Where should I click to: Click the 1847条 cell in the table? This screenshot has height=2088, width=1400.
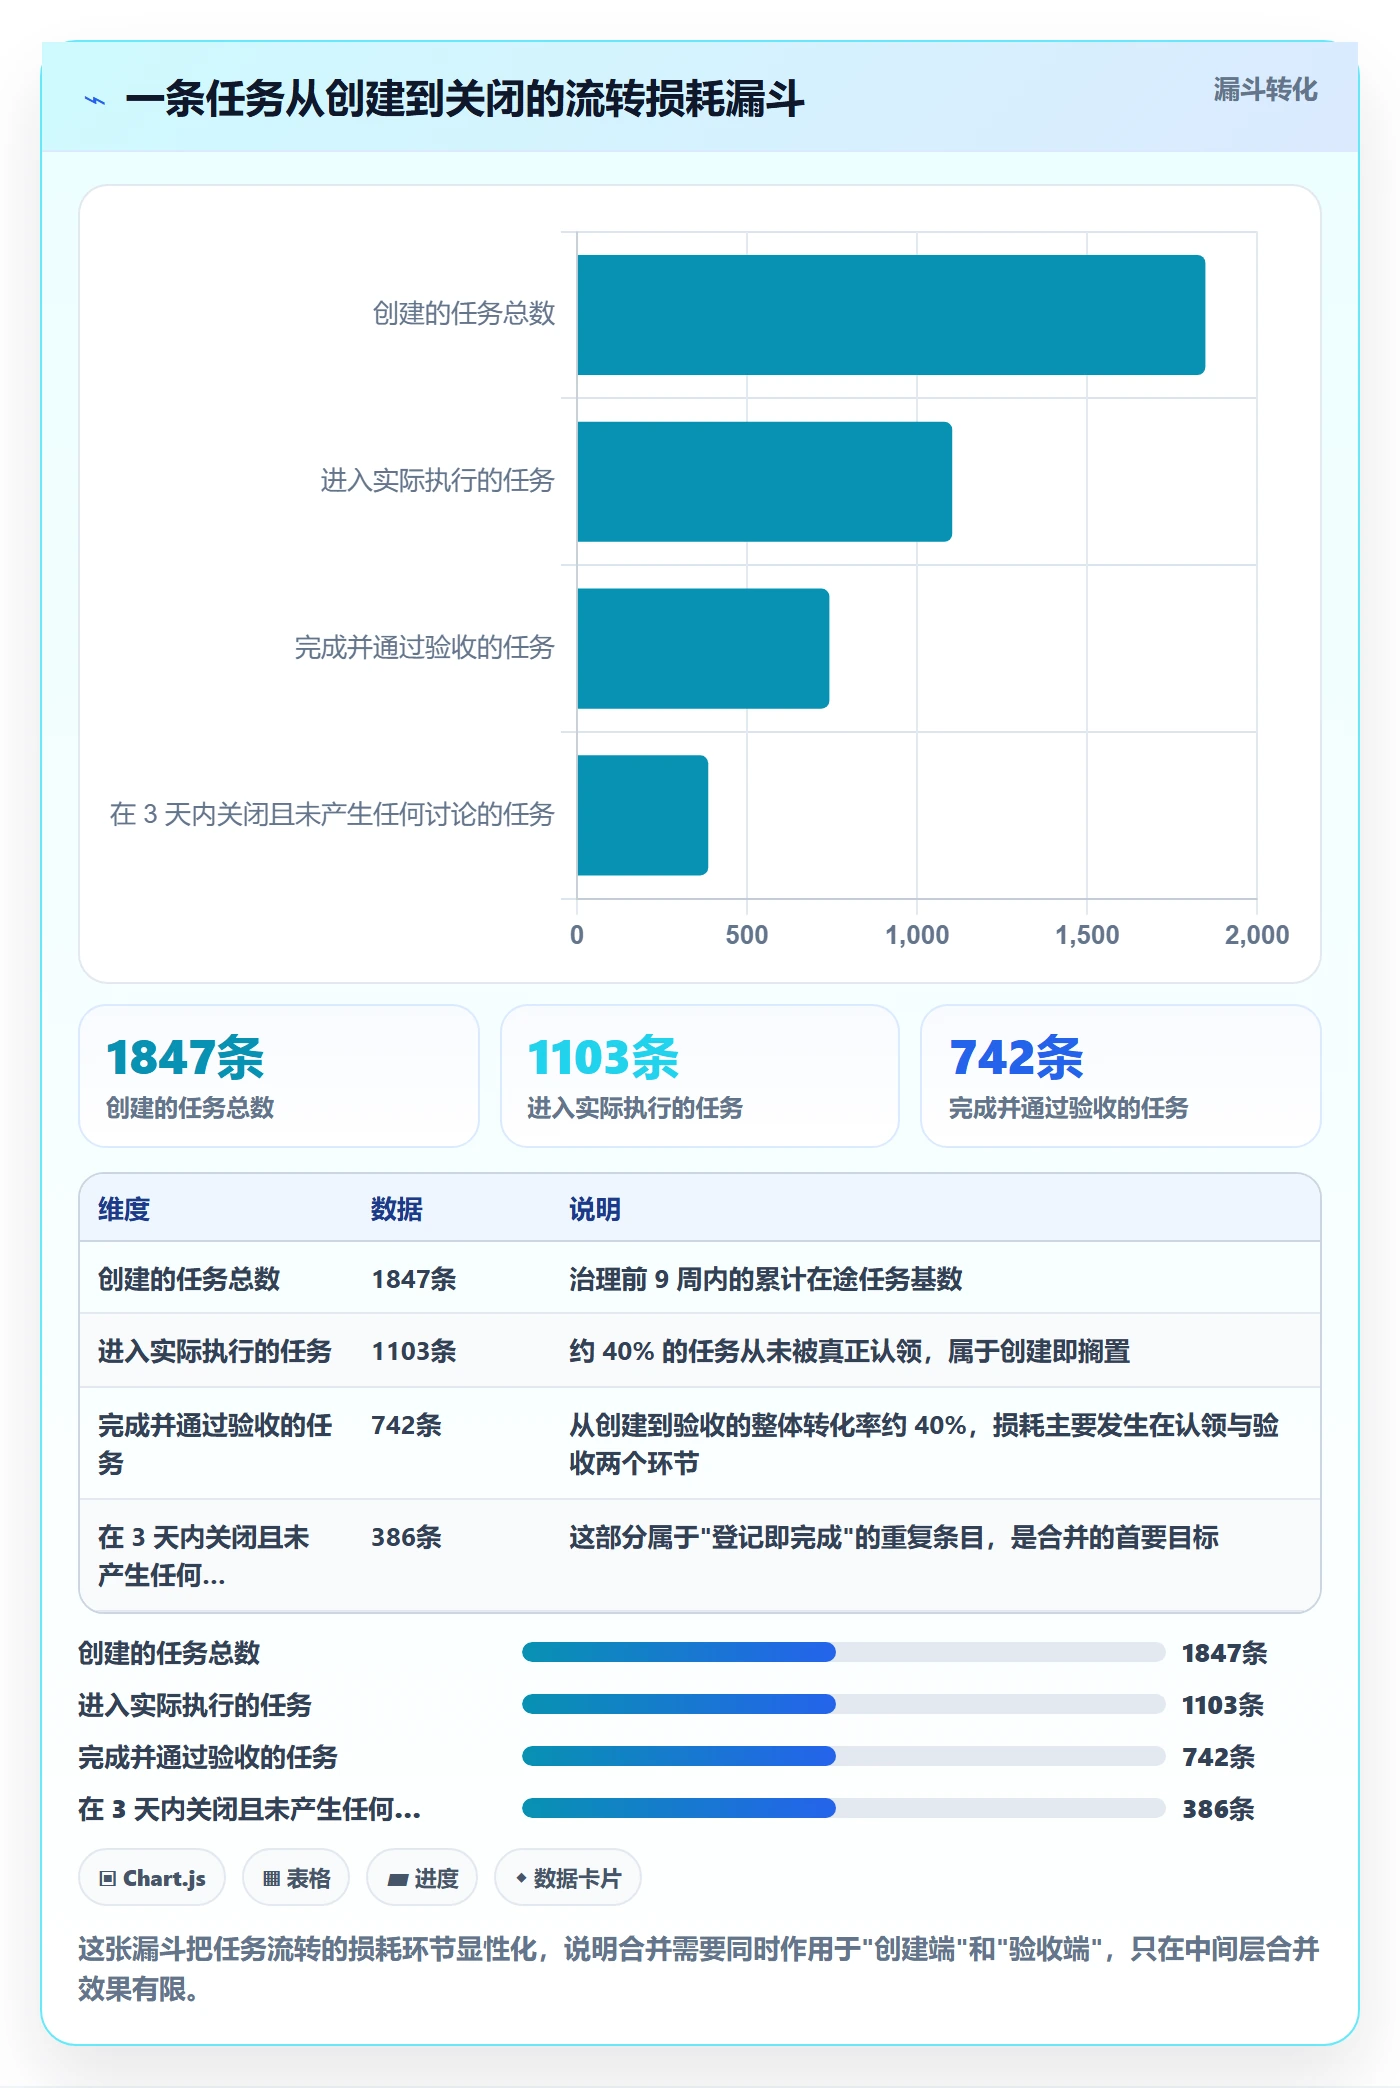click(414, 1279)
